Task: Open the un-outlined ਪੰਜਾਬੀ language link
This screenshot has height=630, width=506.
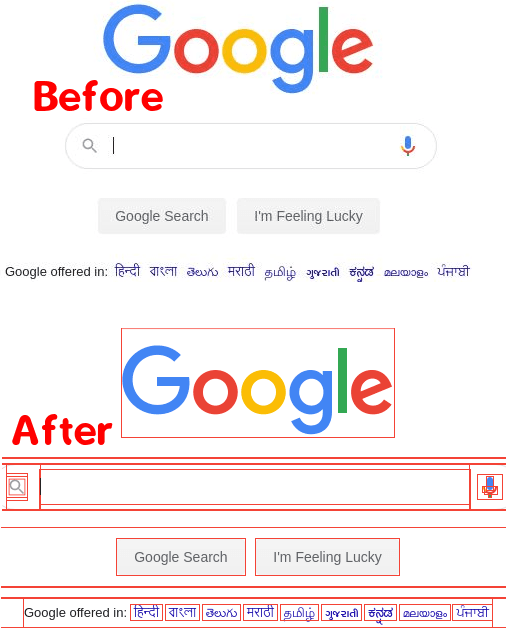Action: tap(453, 271)
